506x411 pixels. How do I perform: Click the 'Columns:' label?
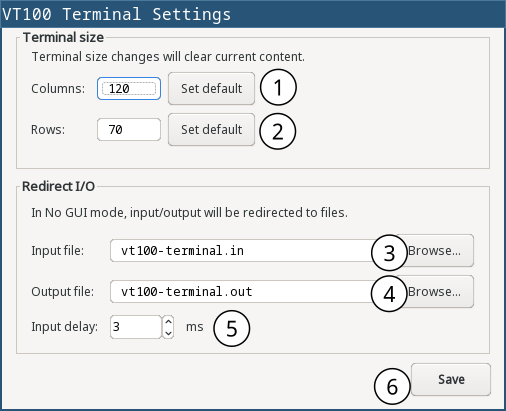pyautogui.click(x=58, y=89)
